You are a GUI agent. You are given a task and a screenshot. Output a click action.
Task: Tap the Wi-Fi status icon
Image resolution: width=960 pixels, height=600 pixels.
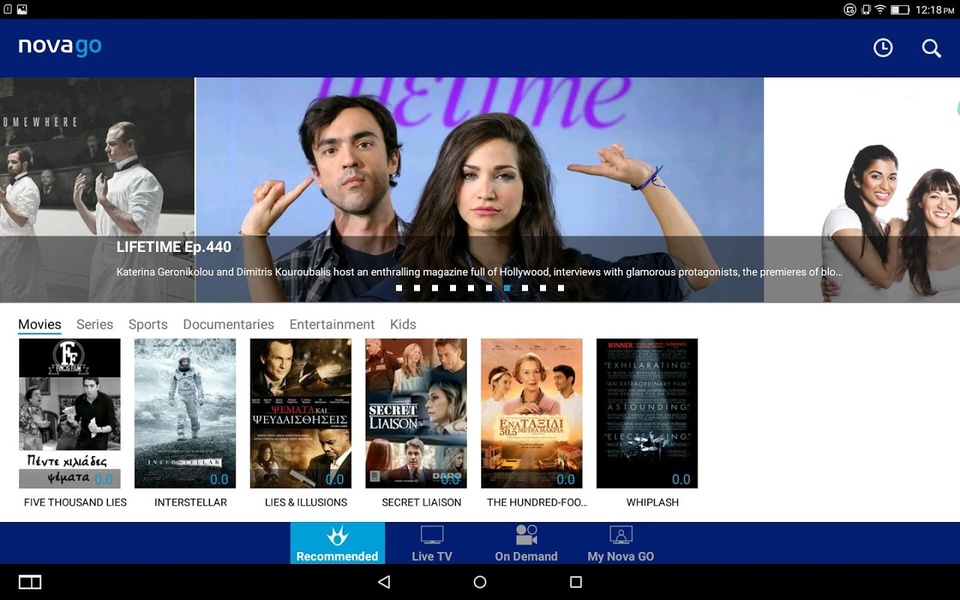[x=880, y=9]
